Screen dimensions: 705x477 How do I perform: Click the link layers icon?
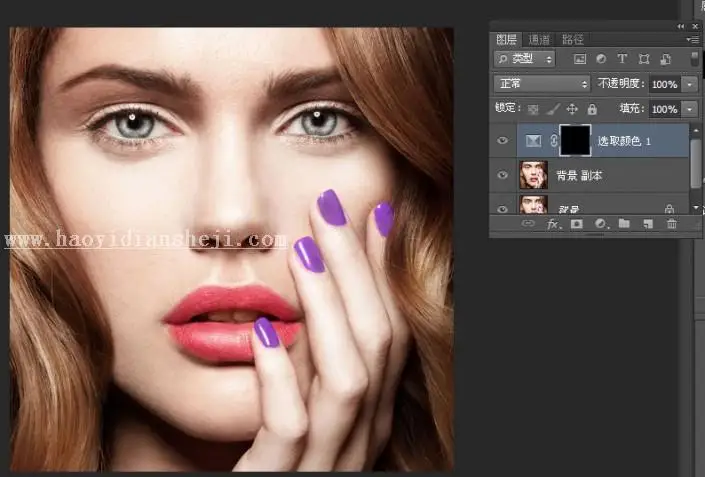528,223
